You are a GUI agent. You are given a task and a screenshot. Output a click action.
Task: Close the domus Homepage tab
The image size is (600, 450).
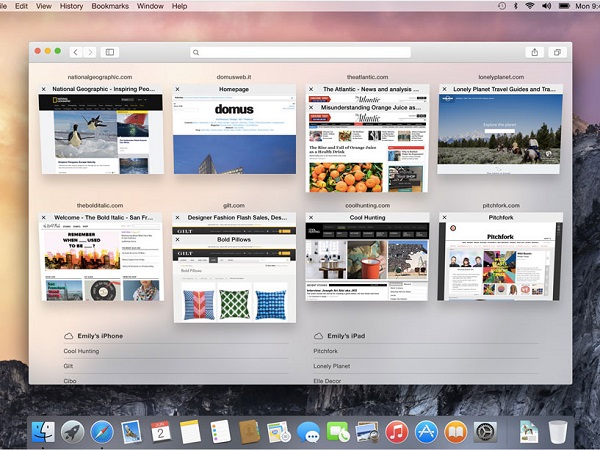pos(178,89)
